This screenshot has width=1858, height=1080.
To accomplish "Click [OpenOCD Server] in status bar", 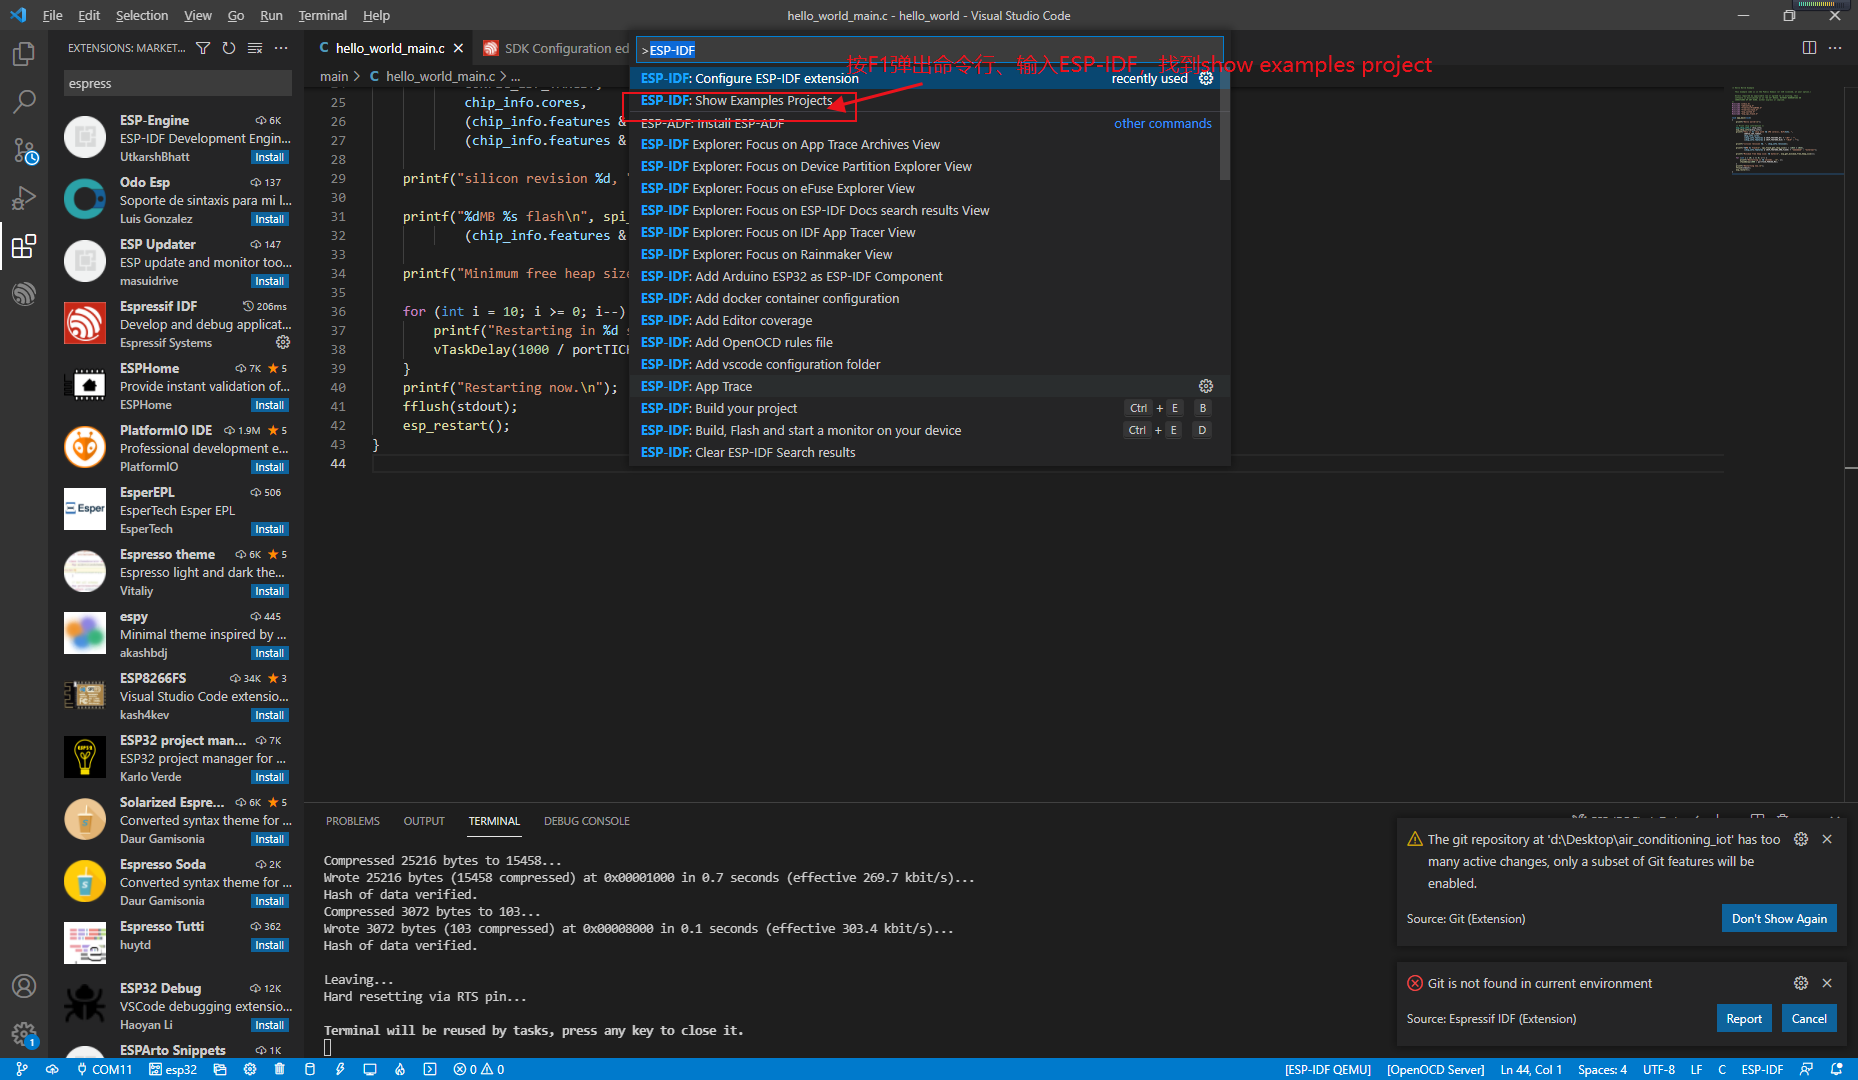I will tap(1435, 1069).
